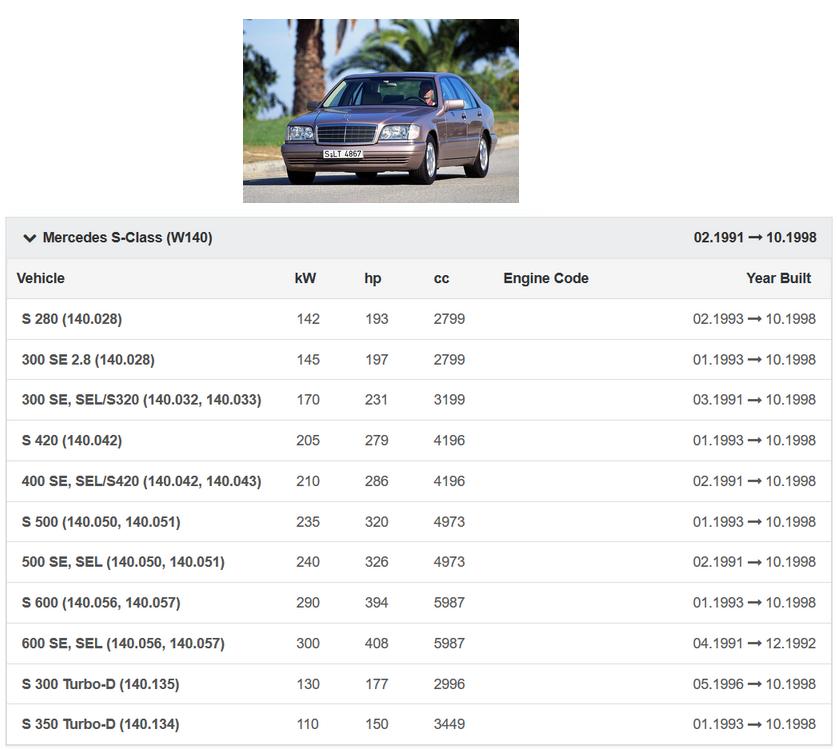Viewport: 837px width, 750px height.
Task: Select the Mercedes S-Class (W140) header title
Action: point(127,238)
